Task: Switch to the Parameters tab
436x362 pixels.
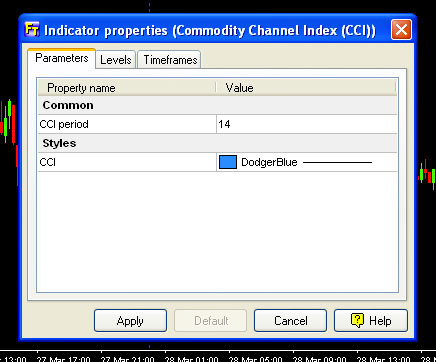Action: pos(62,59)
